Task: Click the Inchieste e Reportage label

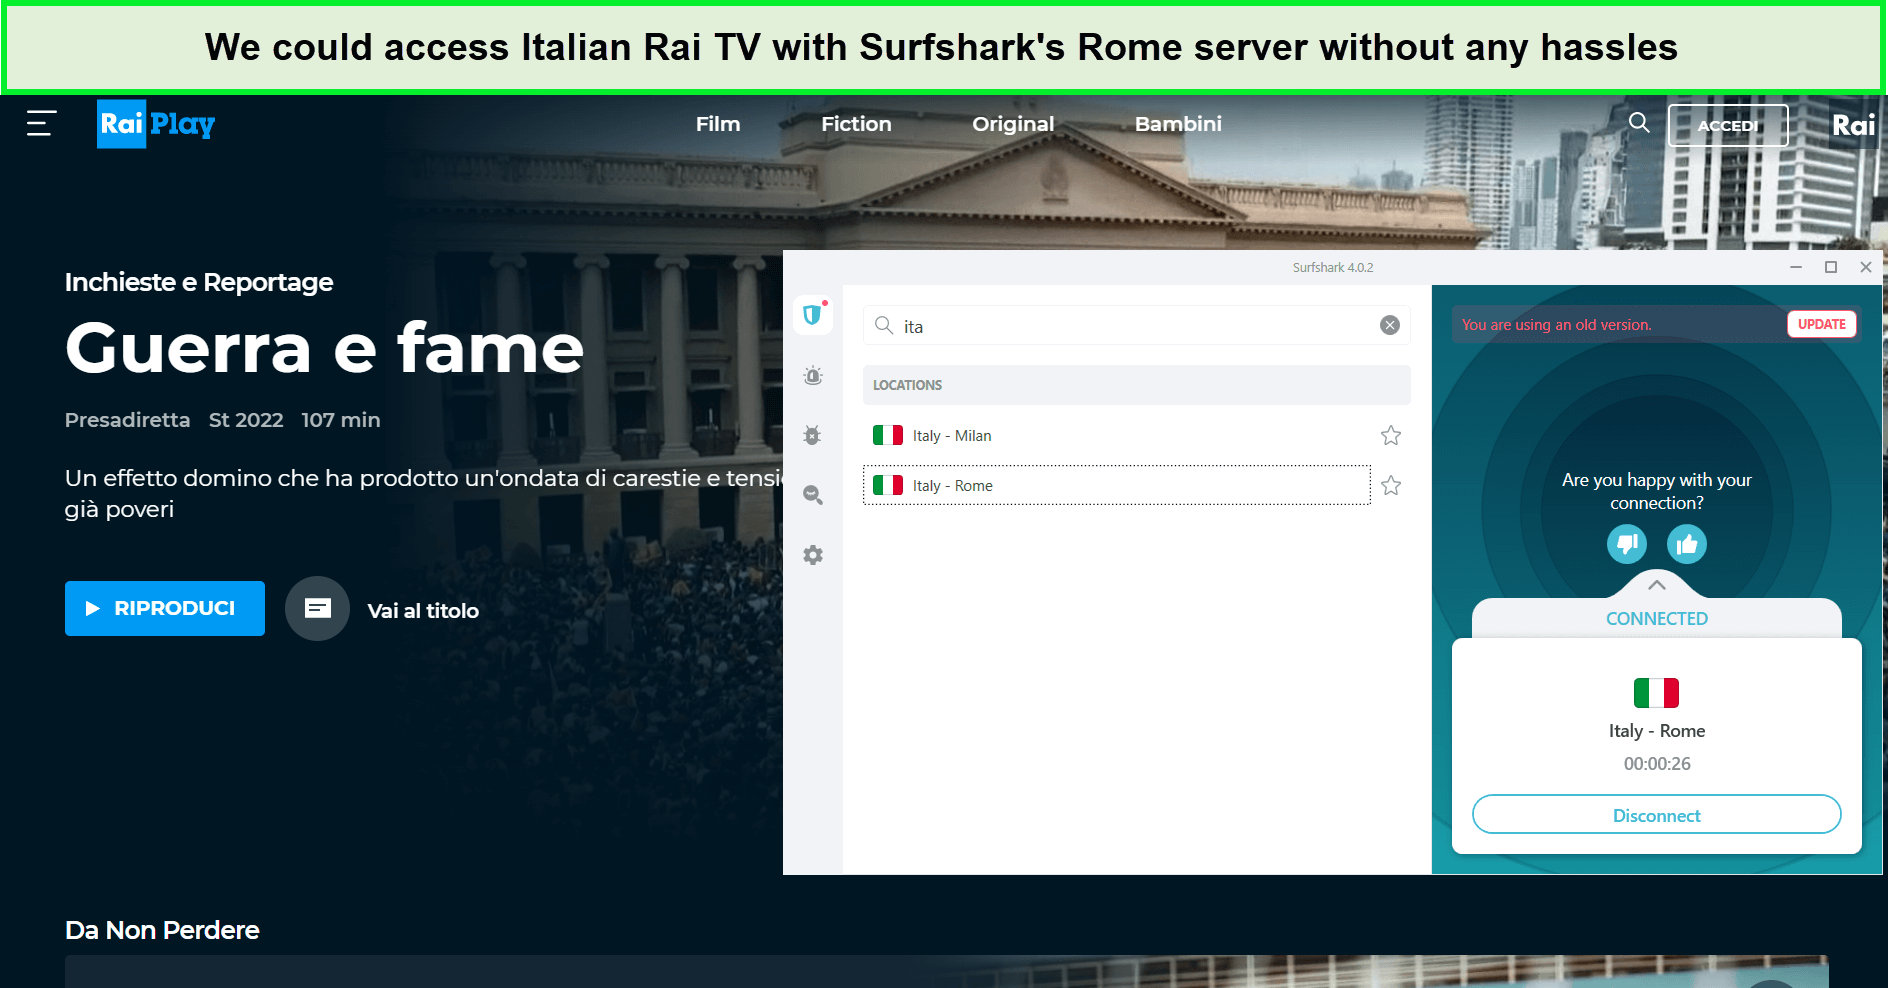Action: coord(199,282)
